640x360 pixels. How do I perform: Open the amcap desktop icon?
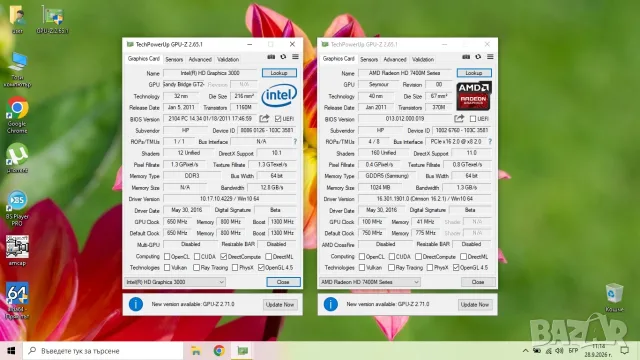click(17, 250)
